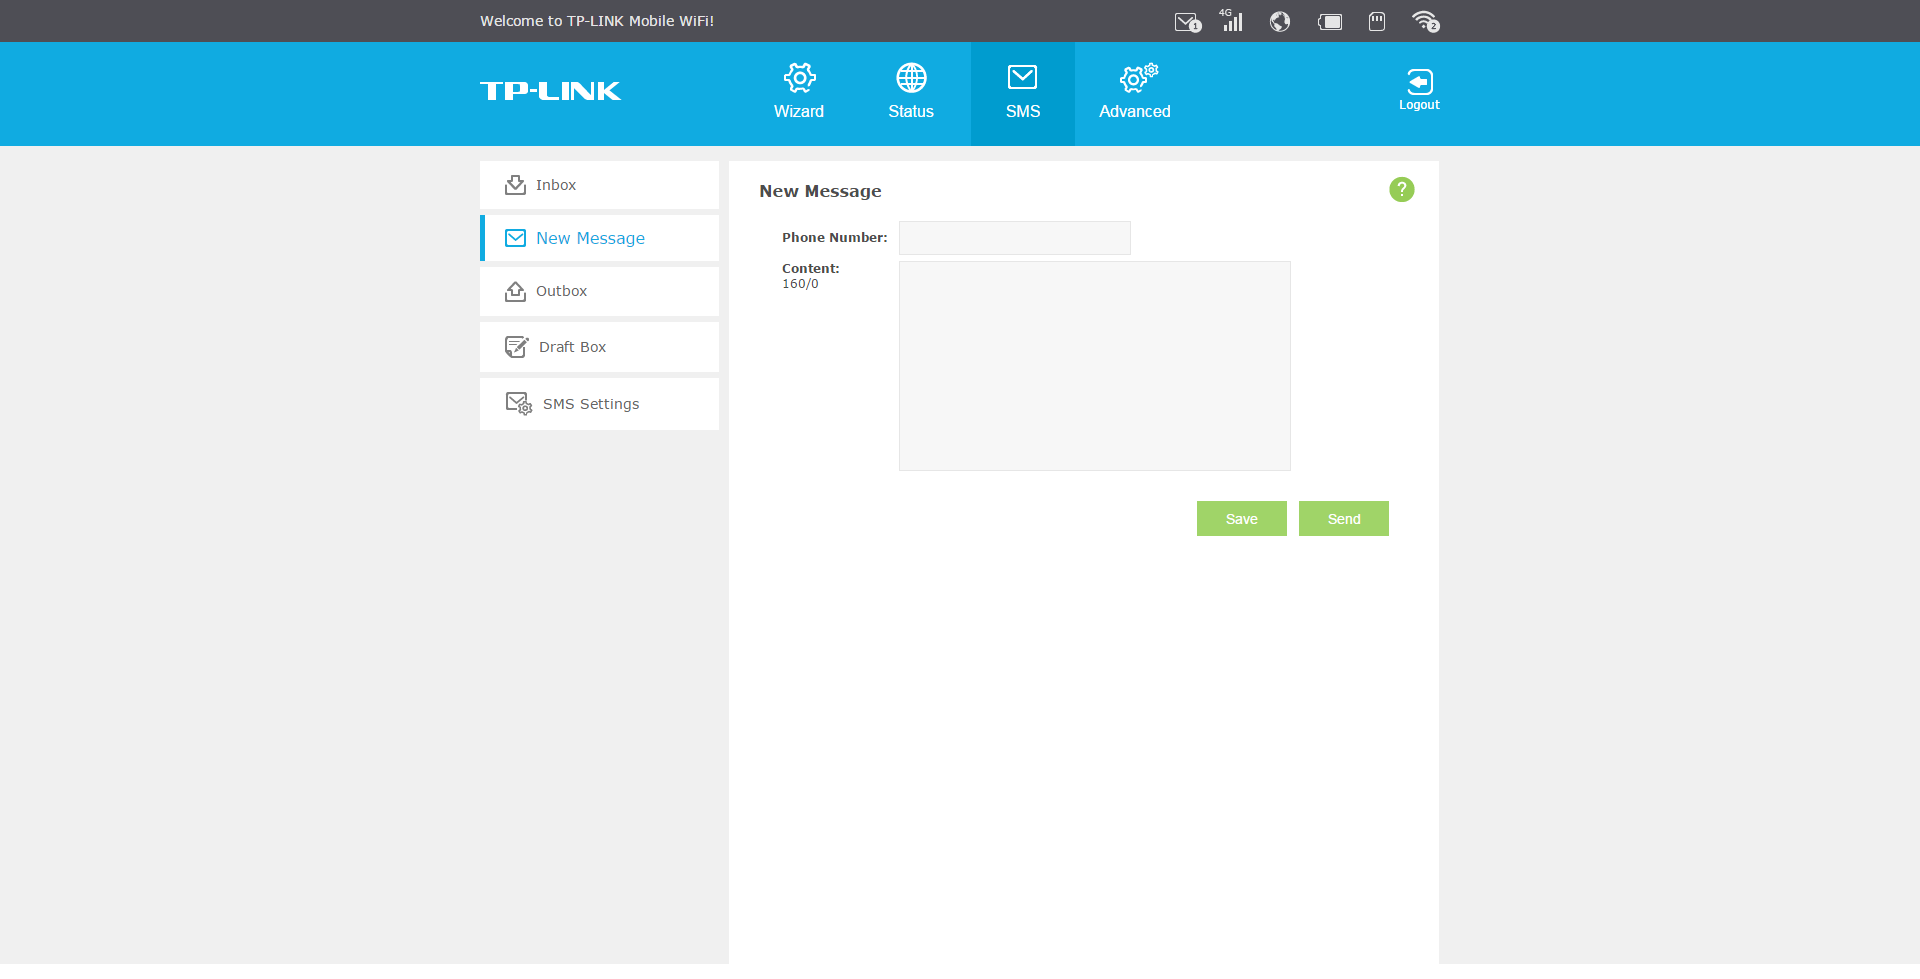The height and width of the screenshot is (979, 1920).
Task: Click the WiFi clients status icon
Action: tap(1425, 21)
